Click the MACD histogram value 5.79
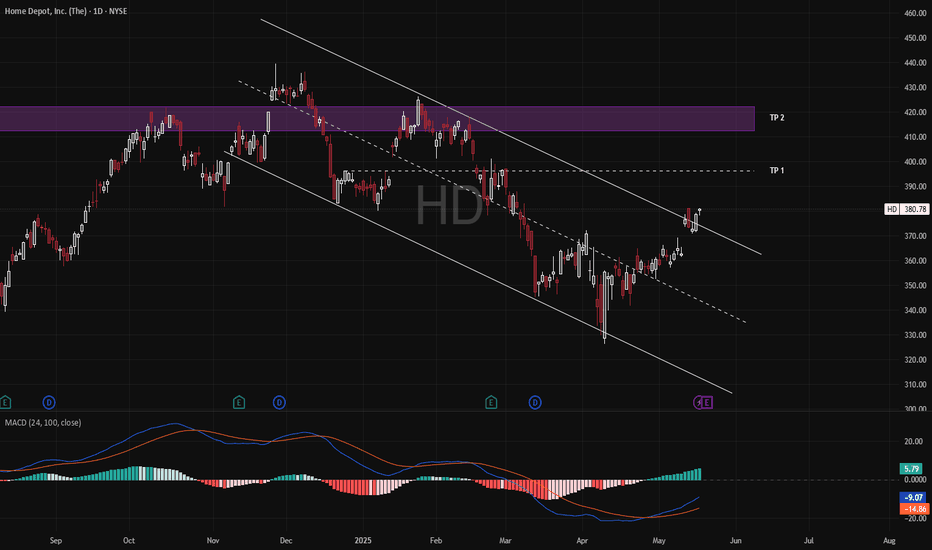The width and height of the screenshot is (932, 550). (912, 469)
